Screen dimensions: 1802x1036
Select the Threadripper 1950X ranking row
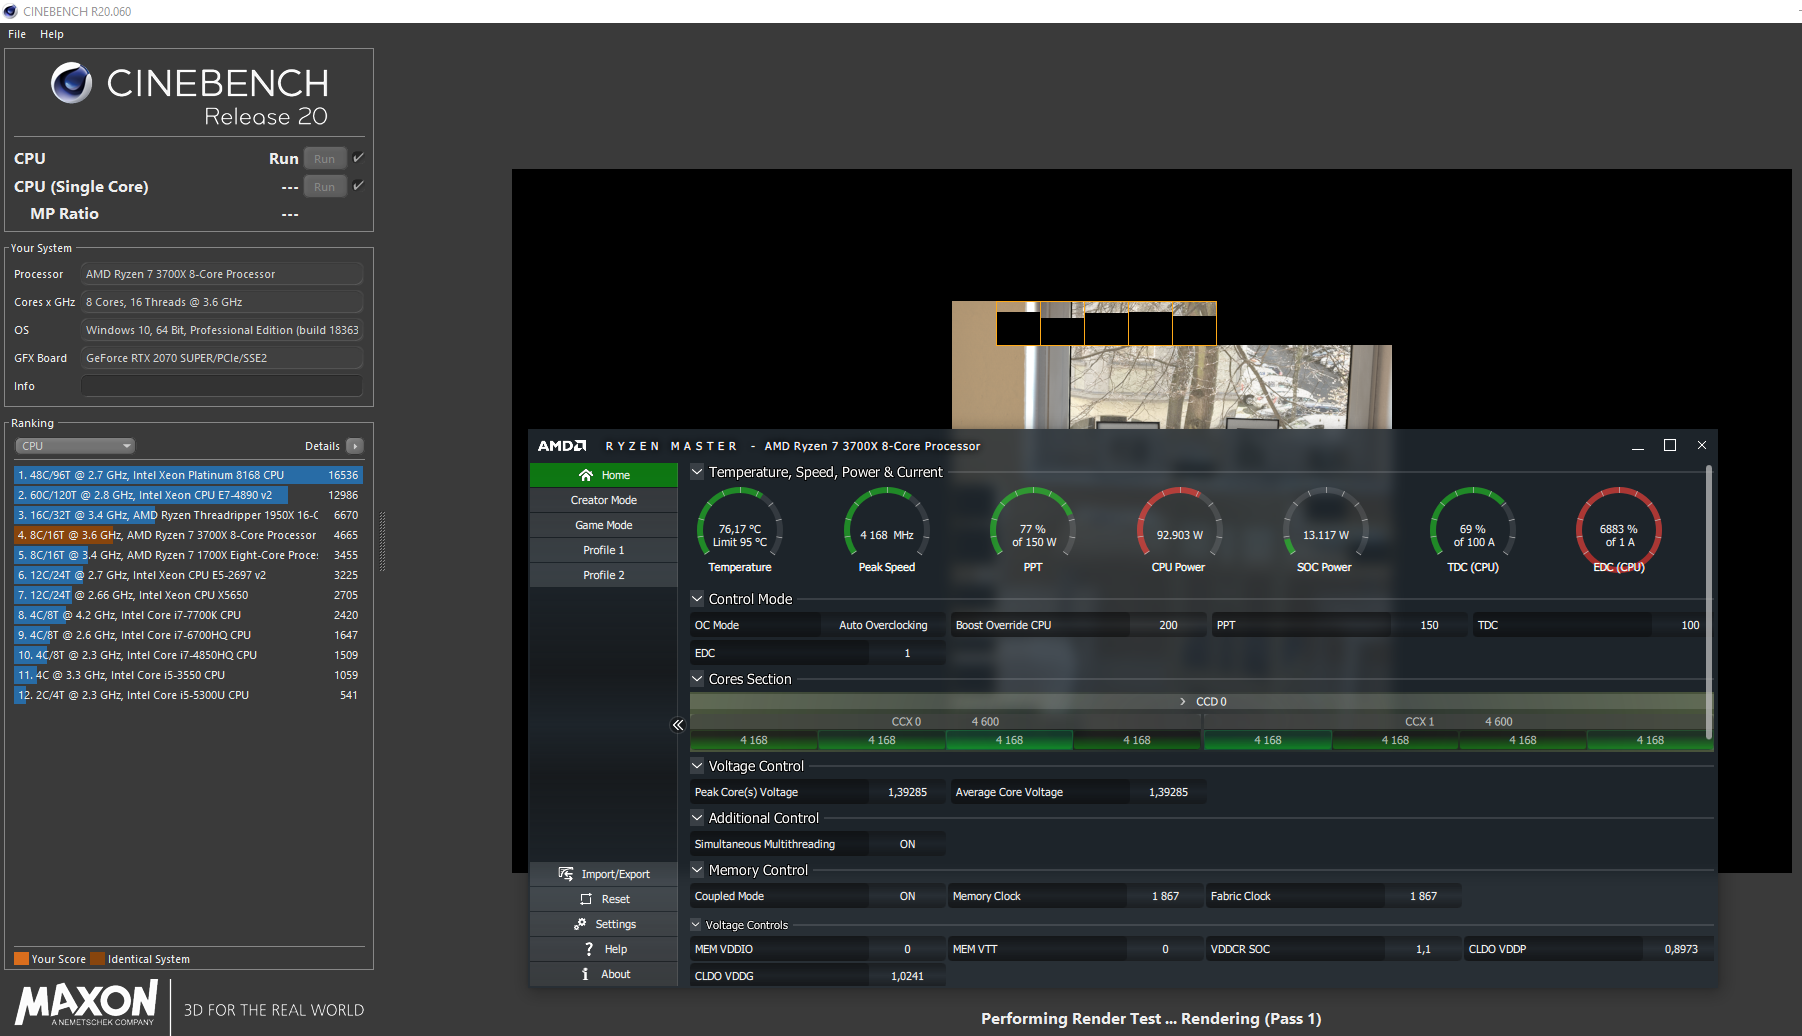(x=188, y=515)
